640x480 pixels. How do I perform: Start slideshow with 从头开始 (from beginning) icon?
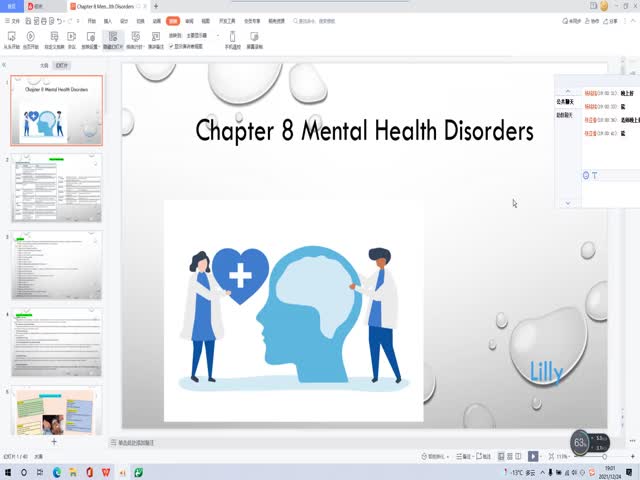coord(11,40)
